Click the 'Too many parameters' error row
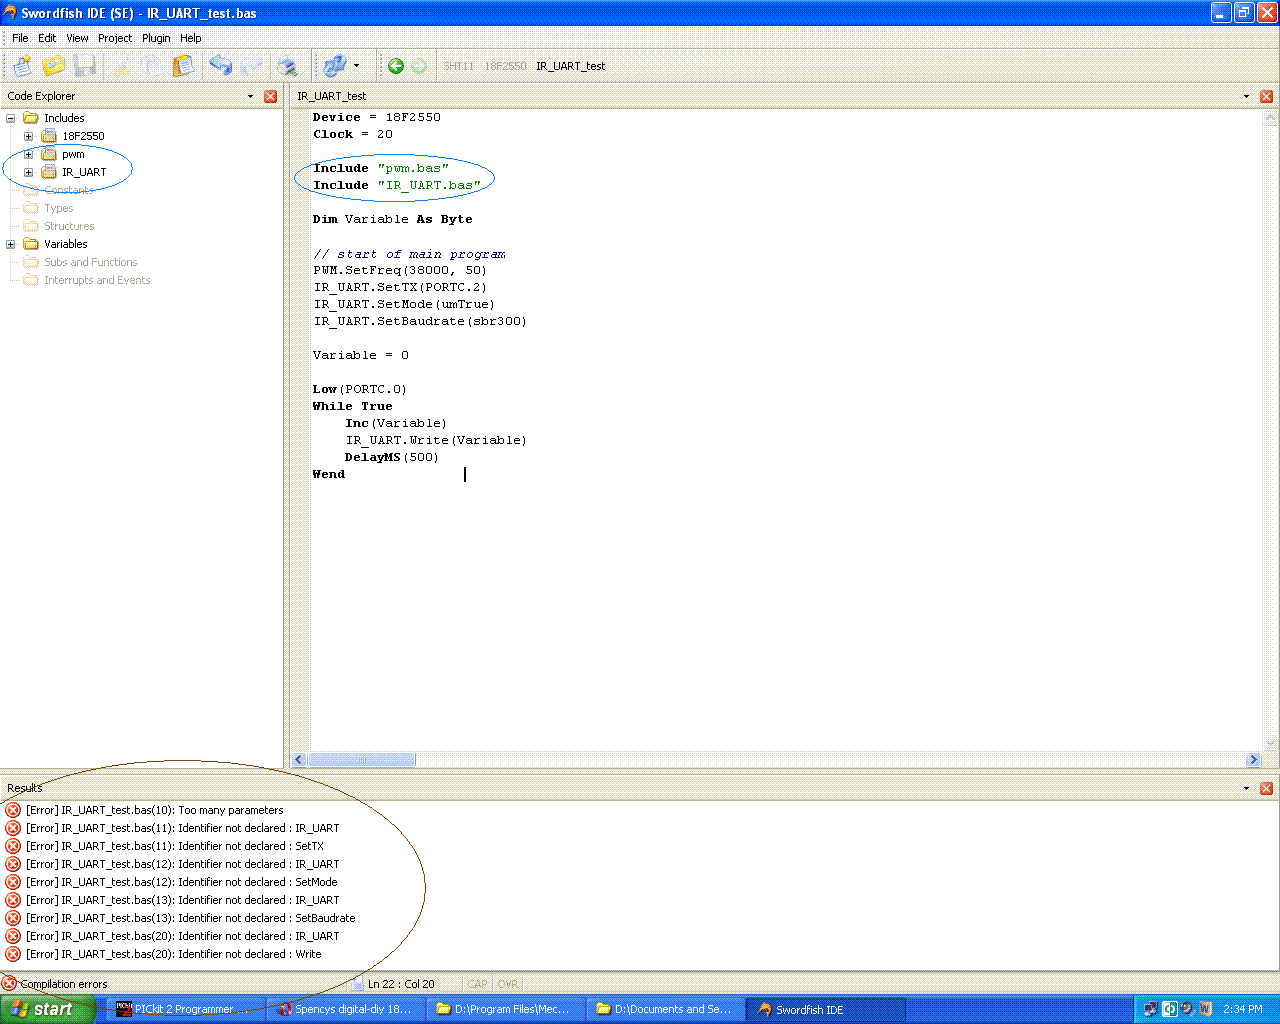Screen dimensions: 1280x1024 [x=155, y=810]
